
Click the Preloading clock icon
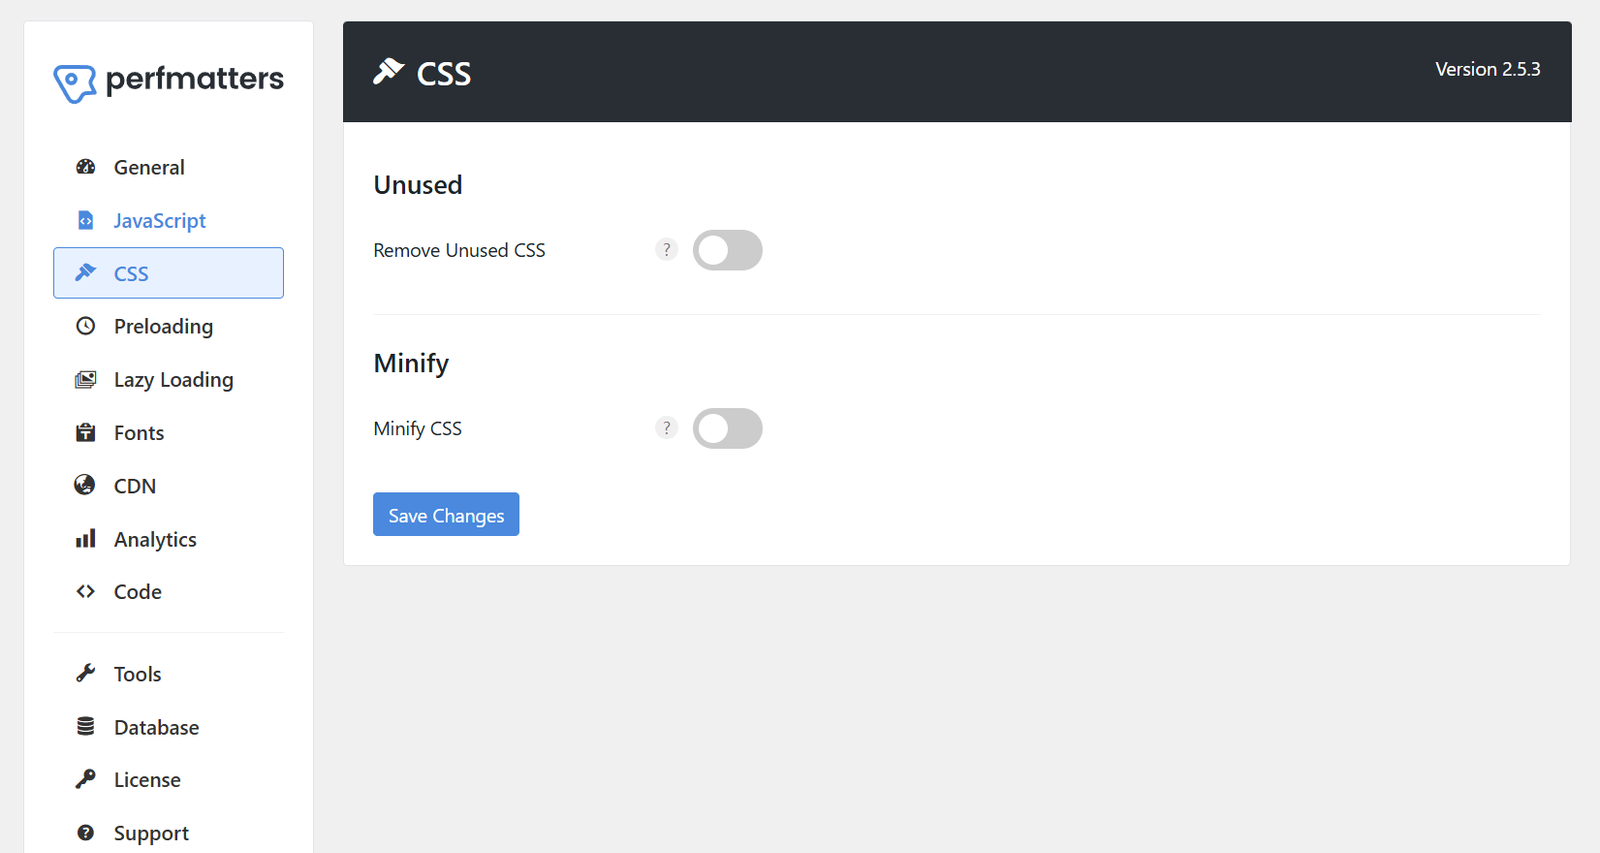[x=86, y=326]
